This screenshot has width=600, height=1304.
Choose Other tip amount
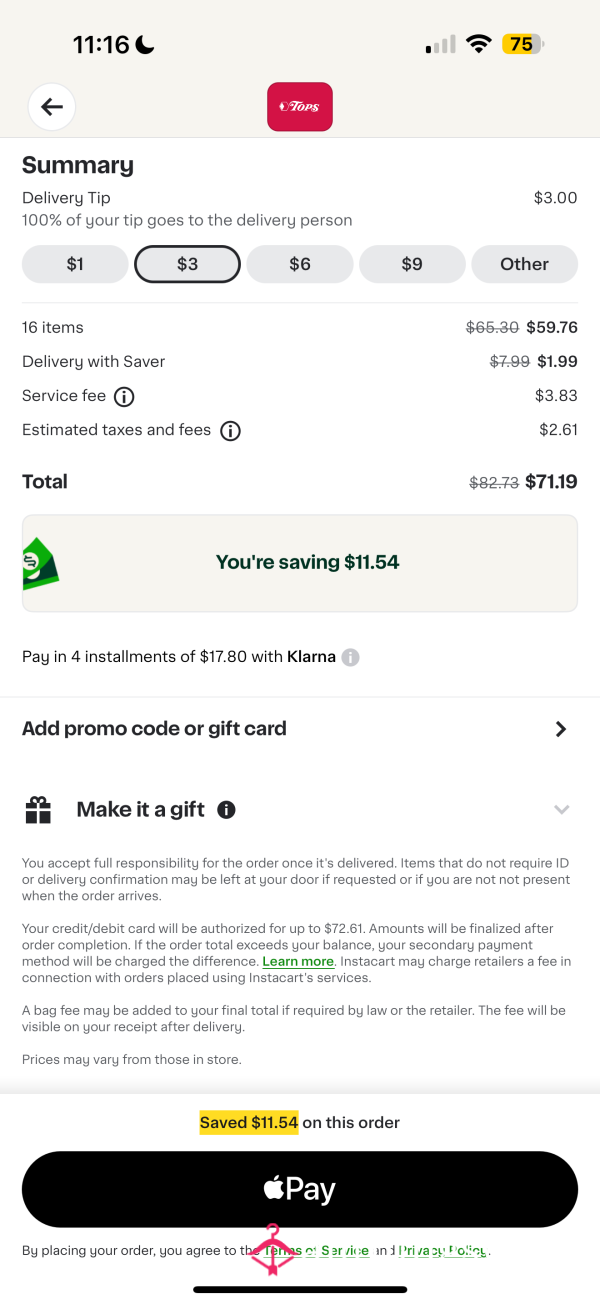click(x=525, y=264)
